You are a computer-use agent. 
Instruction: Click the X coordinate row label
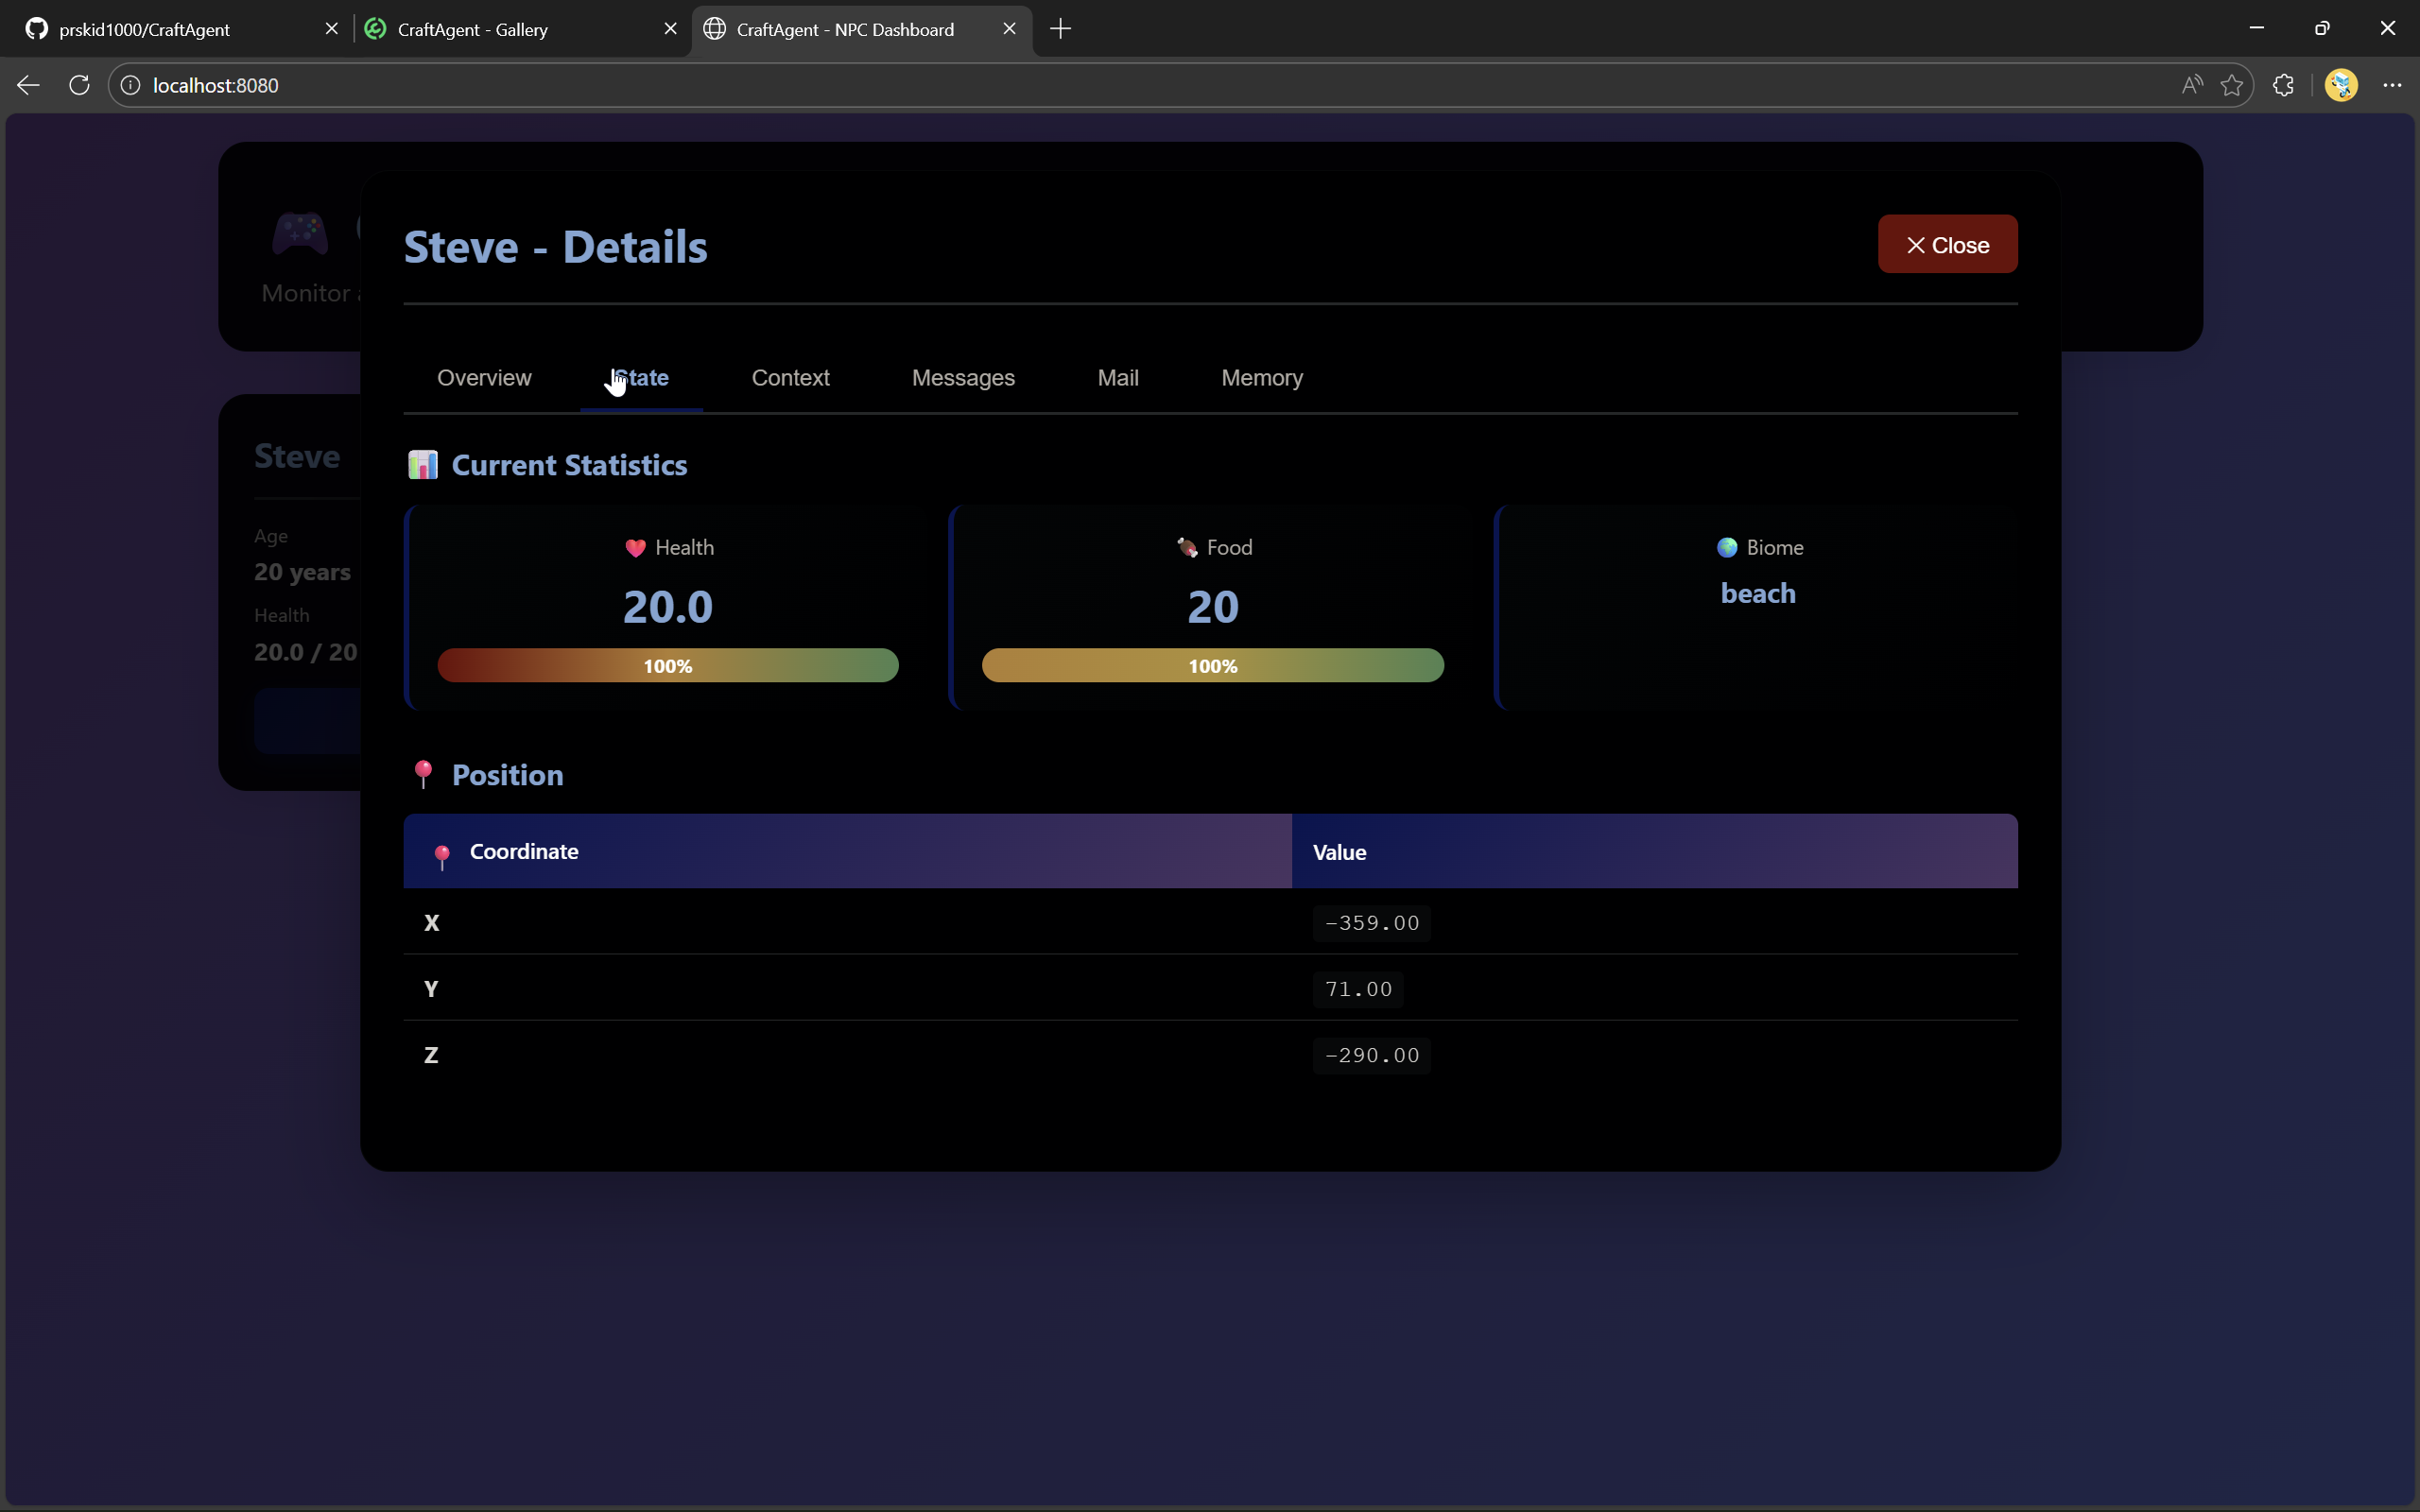pyautogui.click(x=432, y=923)
